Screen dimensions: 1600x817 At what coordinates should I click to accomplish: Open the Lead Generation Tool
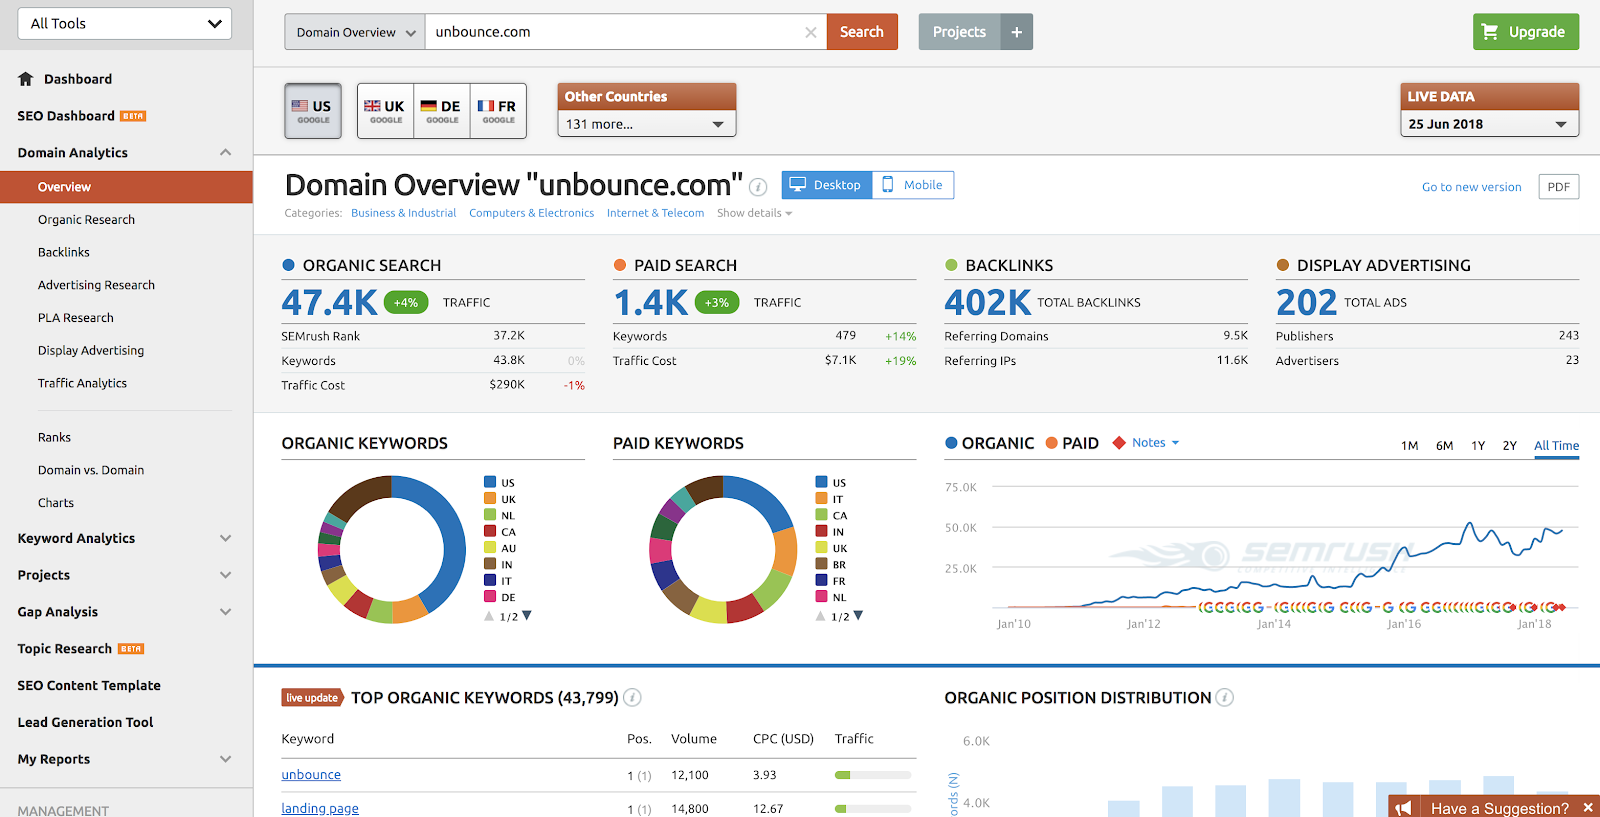pos(85,722)
